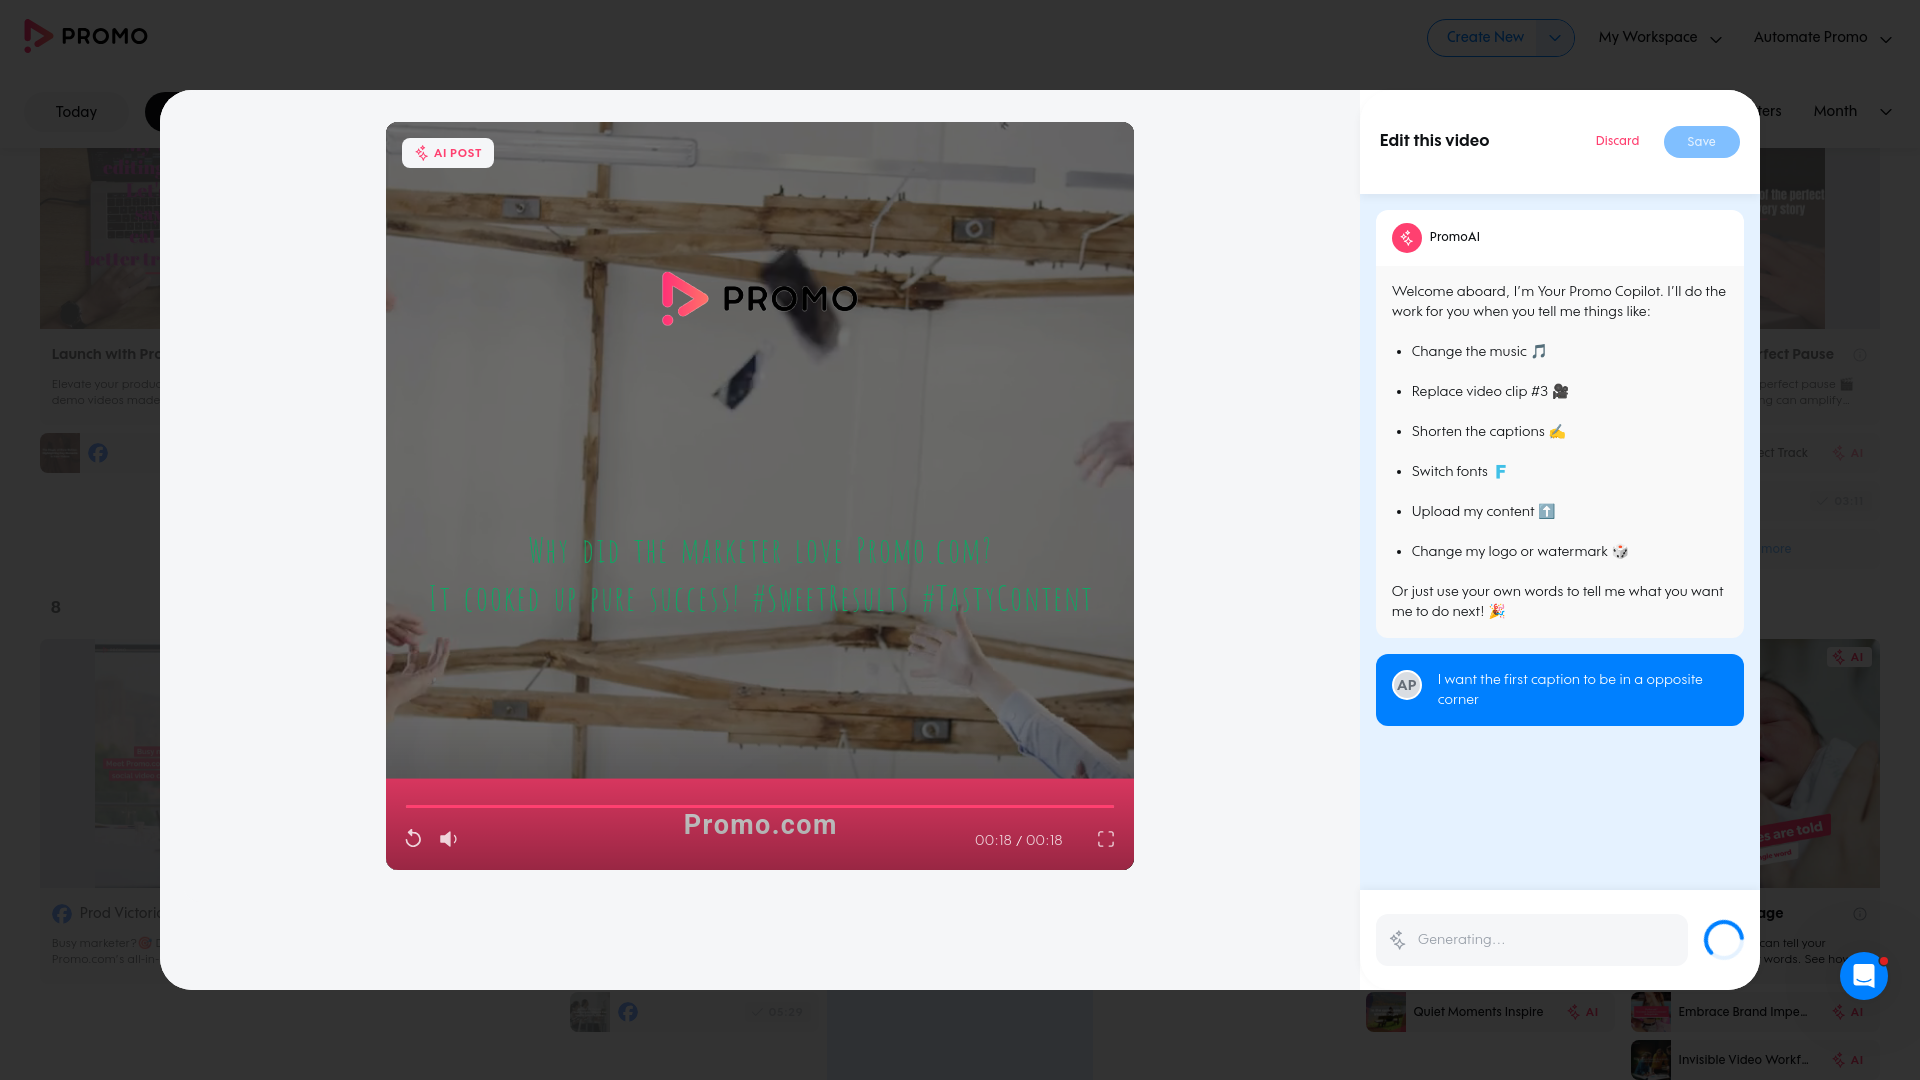This screenshot has height=1080, width=1920.
Task: Click AI badge next to Invisible Video Workf...
Action: (x=1848, y=1060)
